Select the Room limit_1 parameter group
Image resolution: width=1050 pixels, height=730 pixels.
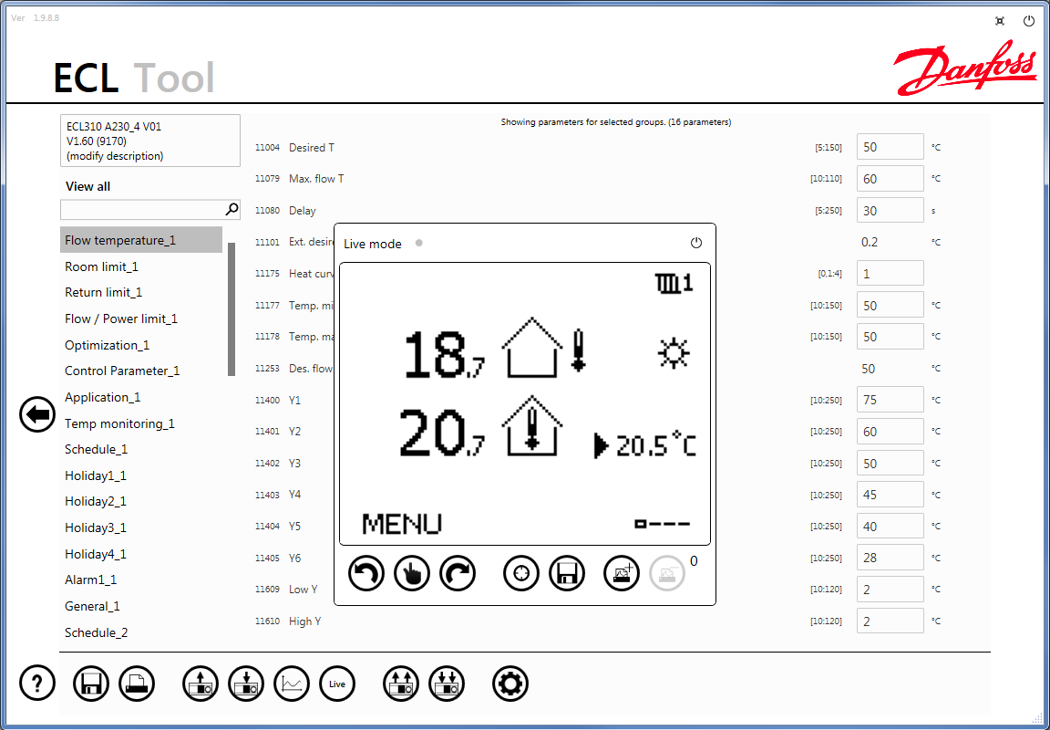(x=103, y=266)
